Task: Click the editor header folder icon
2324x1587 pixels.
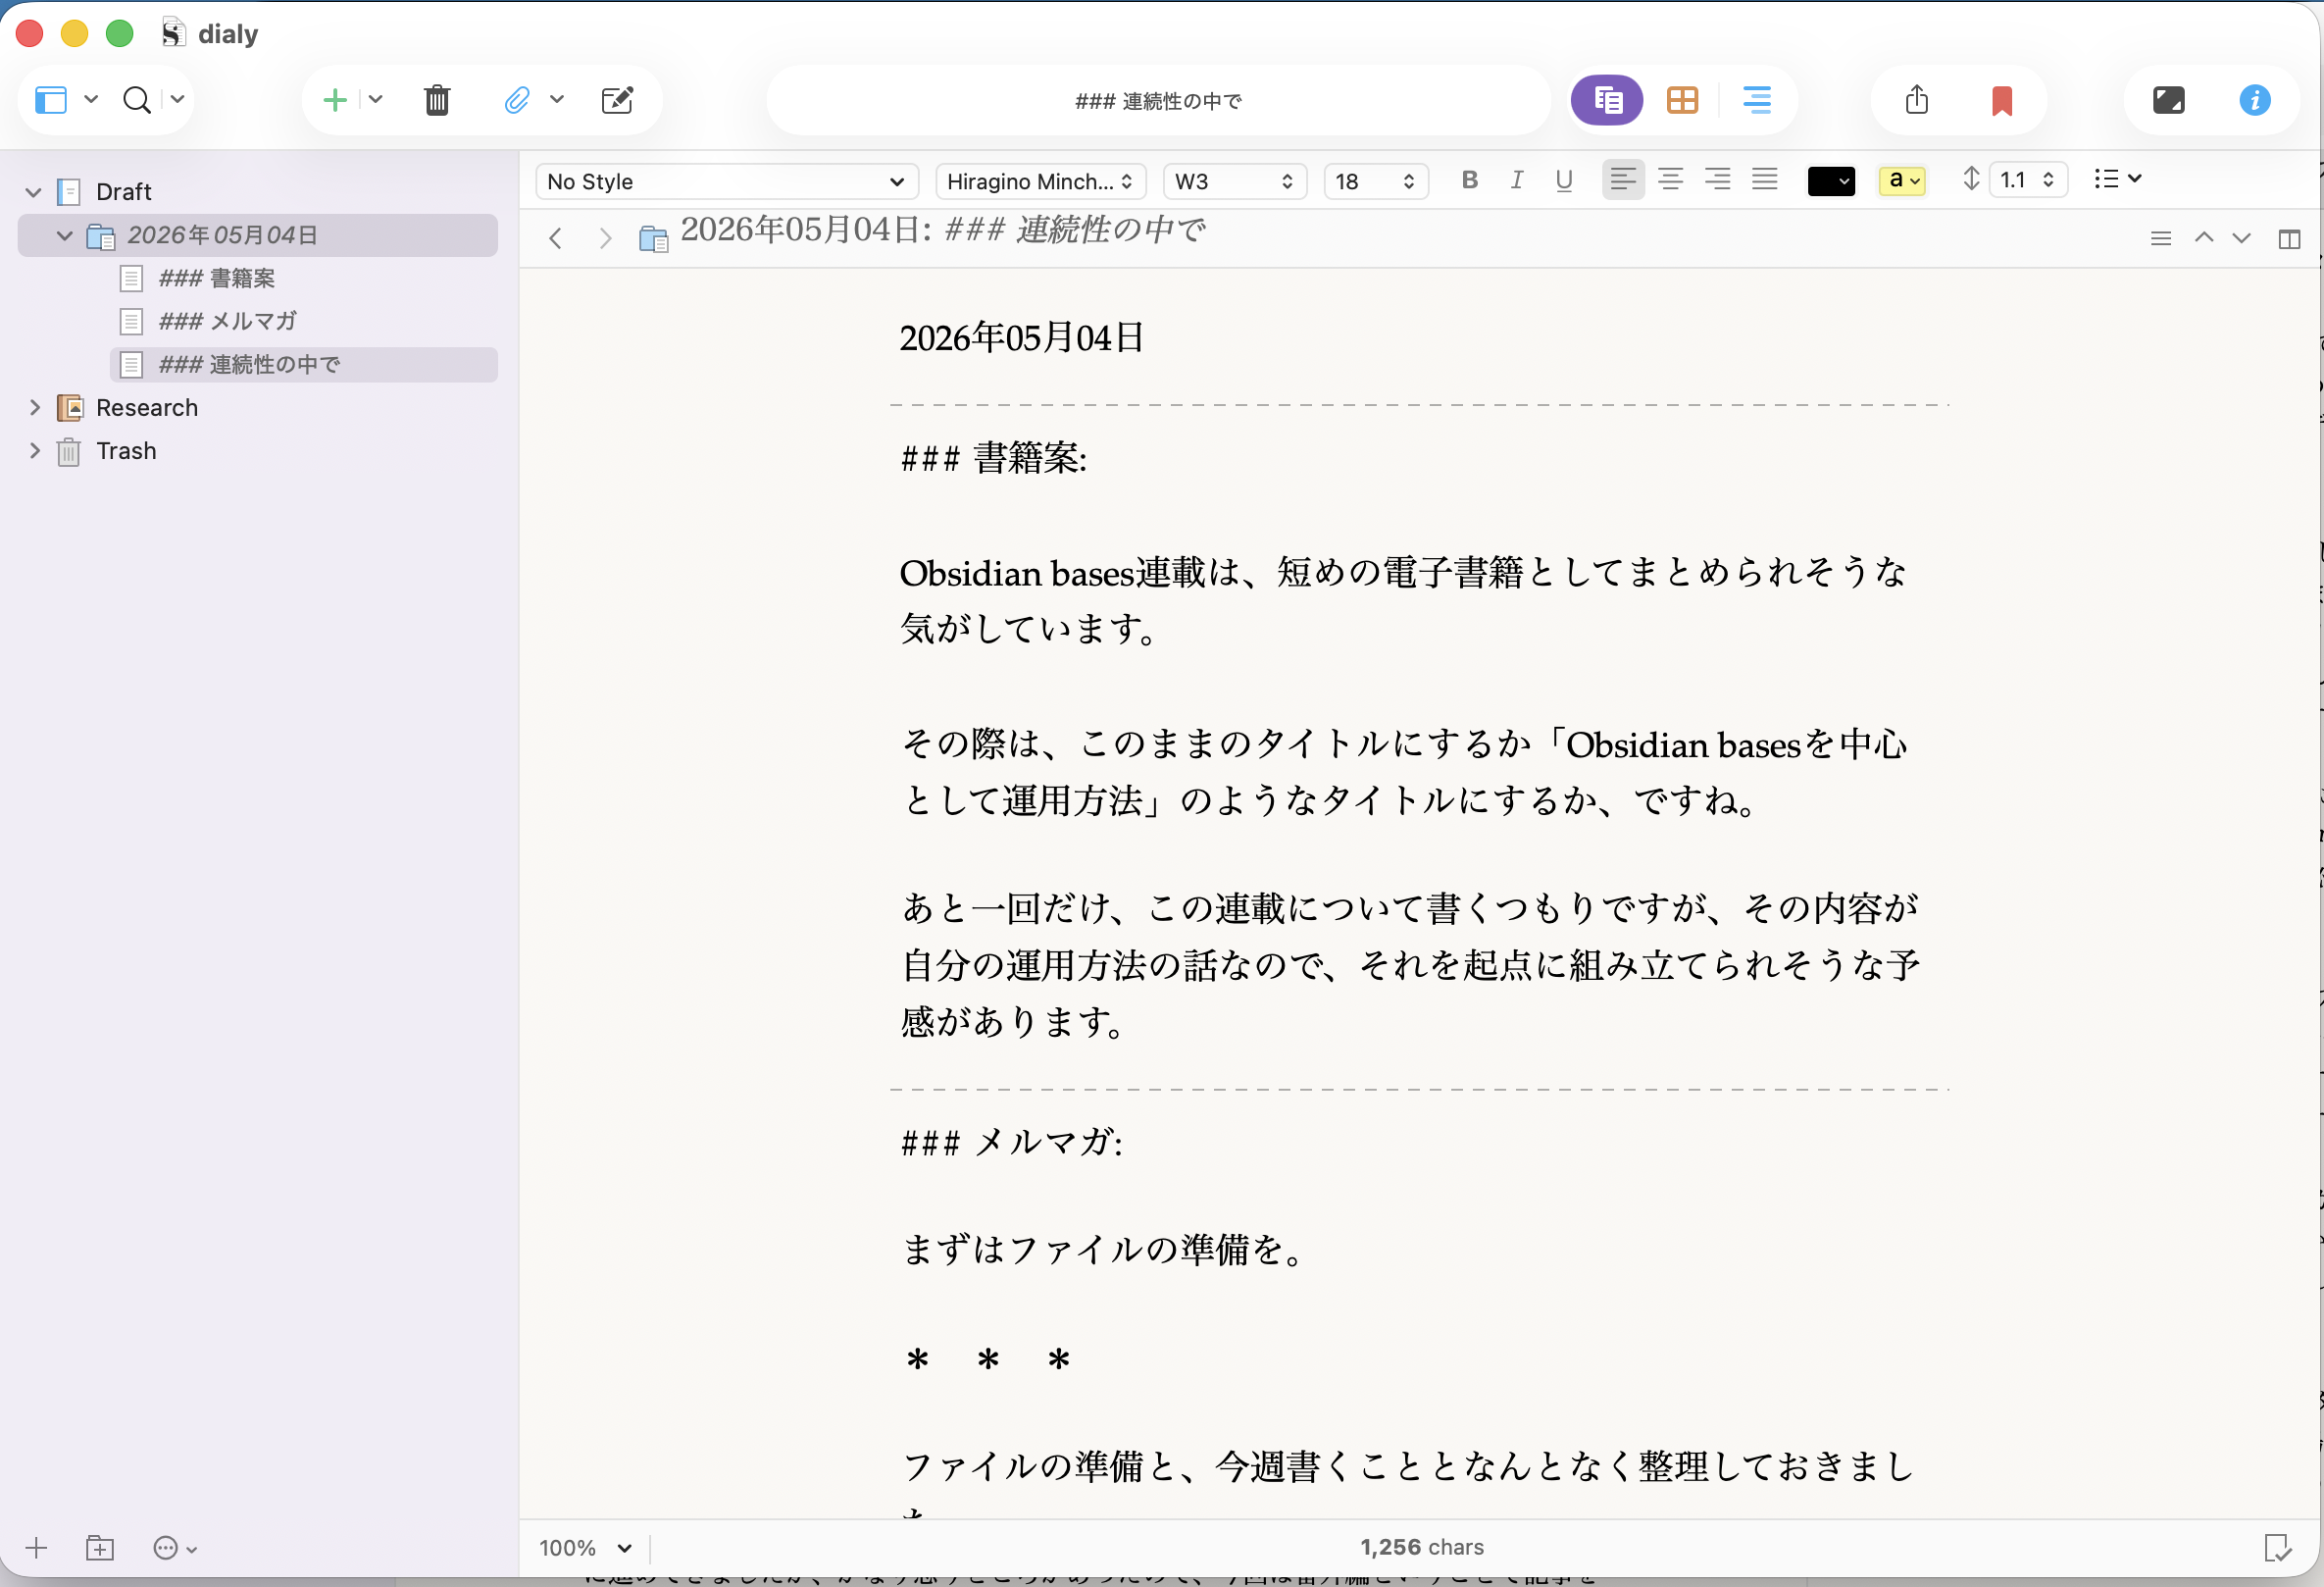Action: (653, 239)
